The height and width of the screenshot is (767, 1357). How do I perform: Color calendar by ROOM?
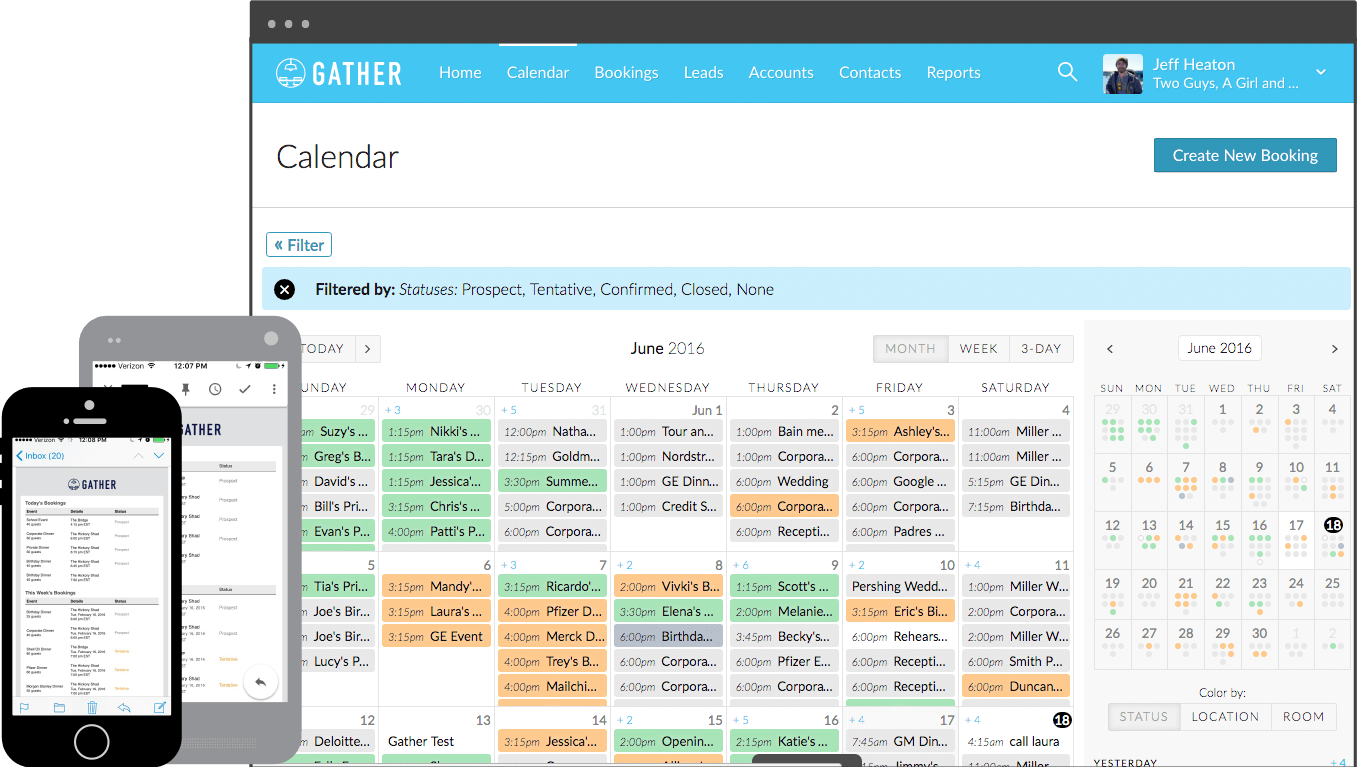point(1303,716)
